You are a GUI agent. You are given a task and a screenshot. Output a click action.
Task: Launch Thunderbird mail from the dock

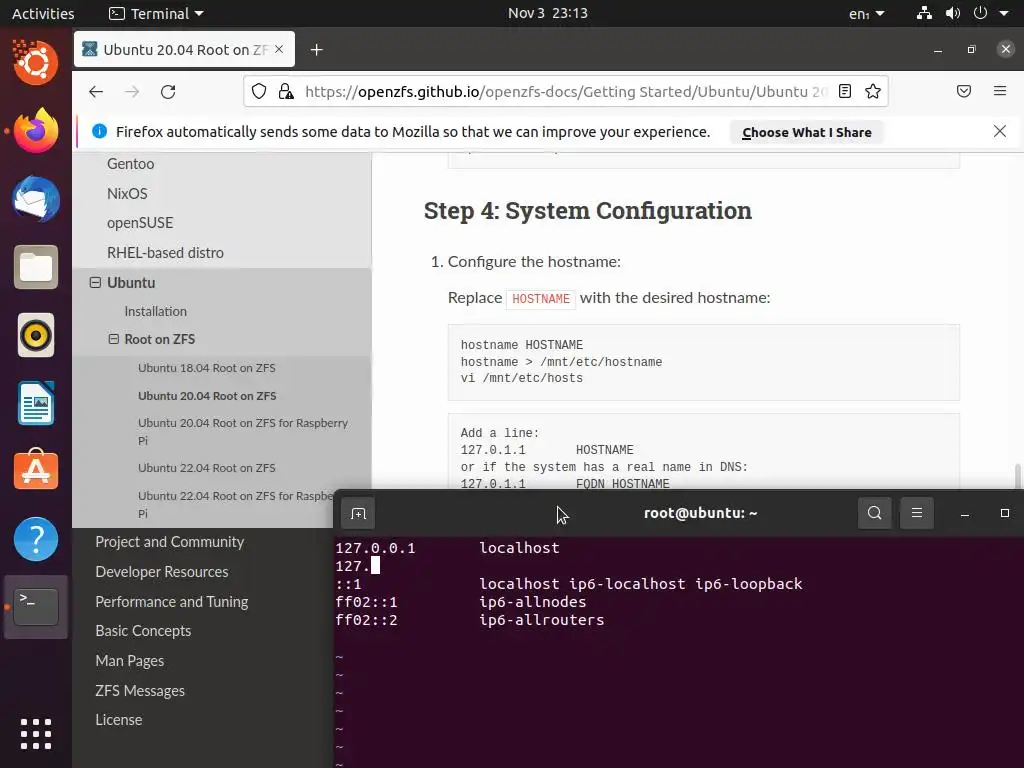(36, 199)
